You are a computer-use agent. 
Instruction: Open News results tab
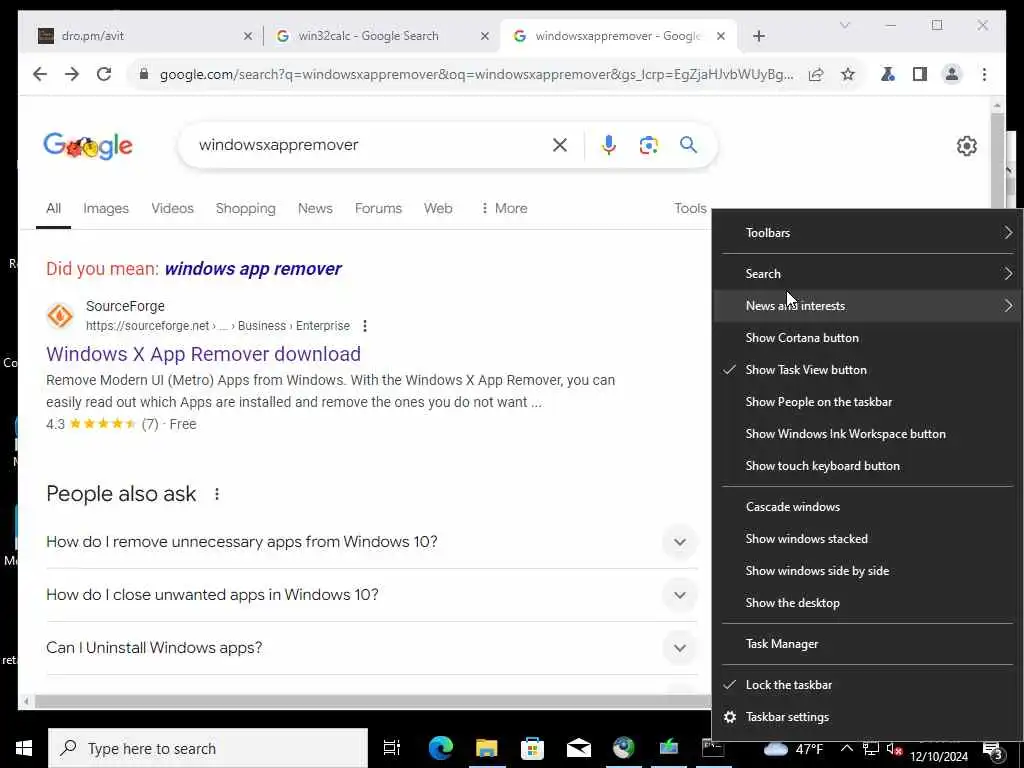pos(315,208)
